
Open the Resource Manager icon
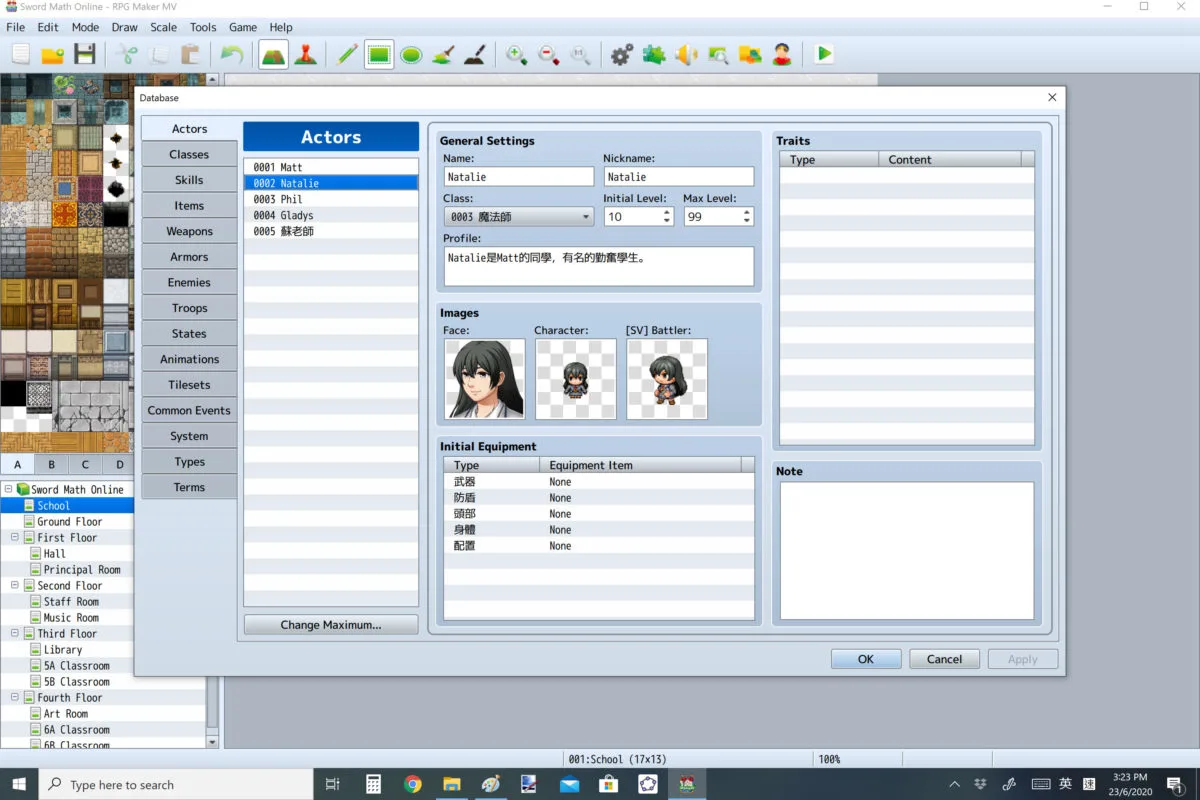[x=750, y=54]
